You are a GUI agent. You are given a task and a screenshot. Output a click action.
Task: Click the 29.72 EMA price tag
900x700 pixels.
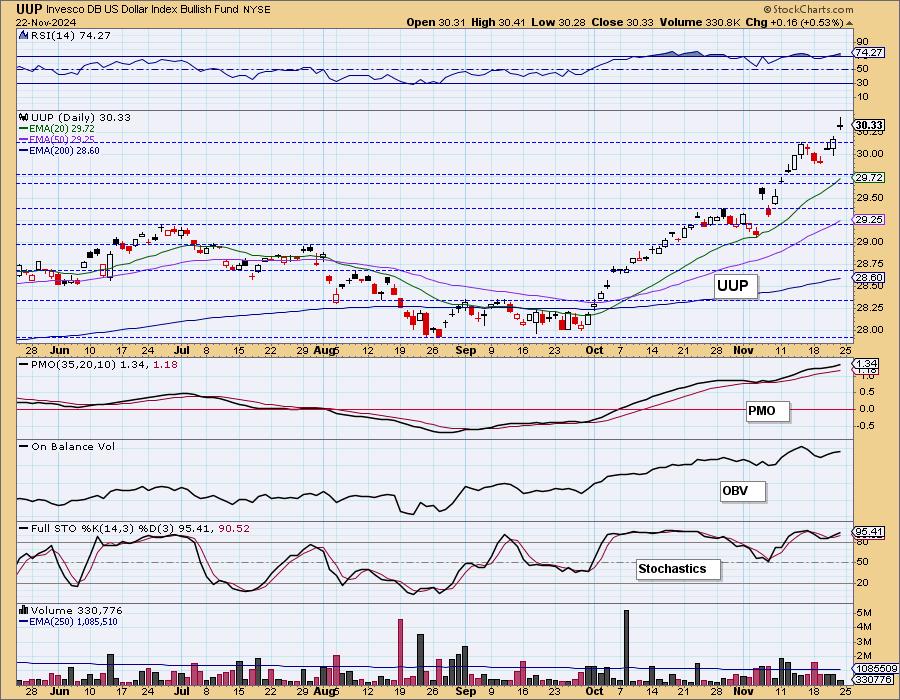[869, 178]
